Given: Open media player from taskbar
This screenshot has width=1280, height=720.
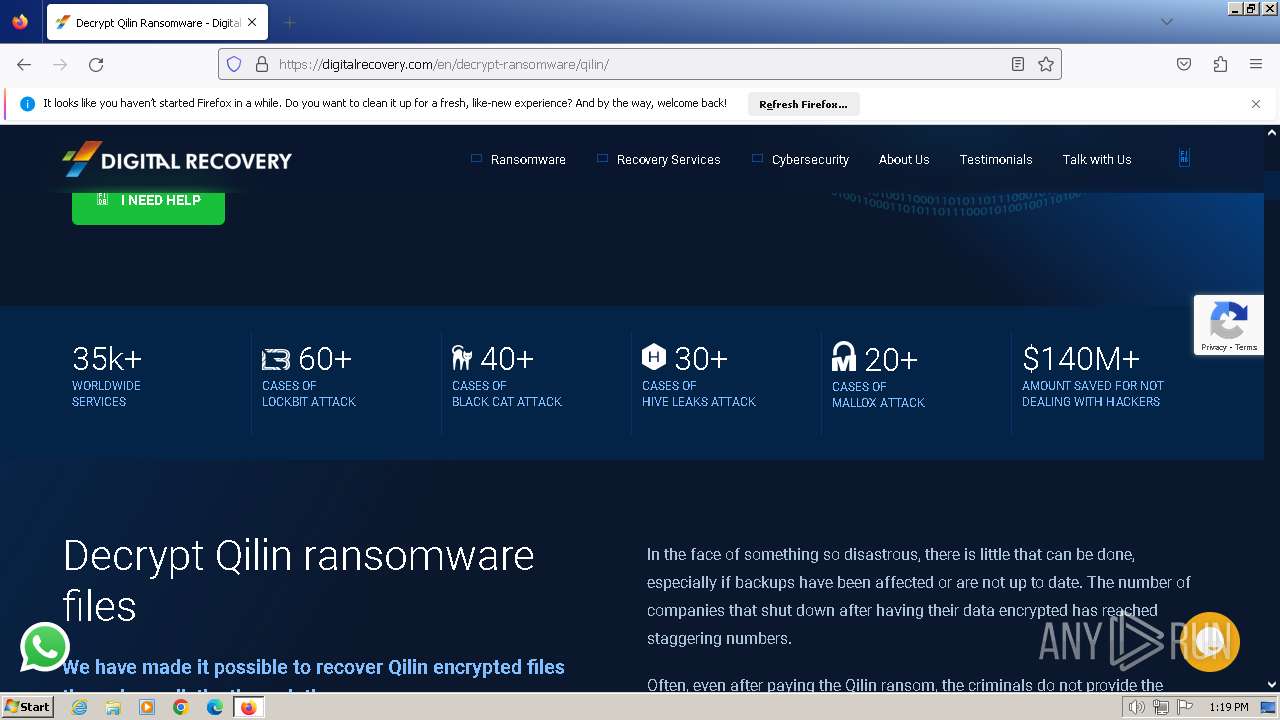Looking at the screenshot, I should [147, 707].
